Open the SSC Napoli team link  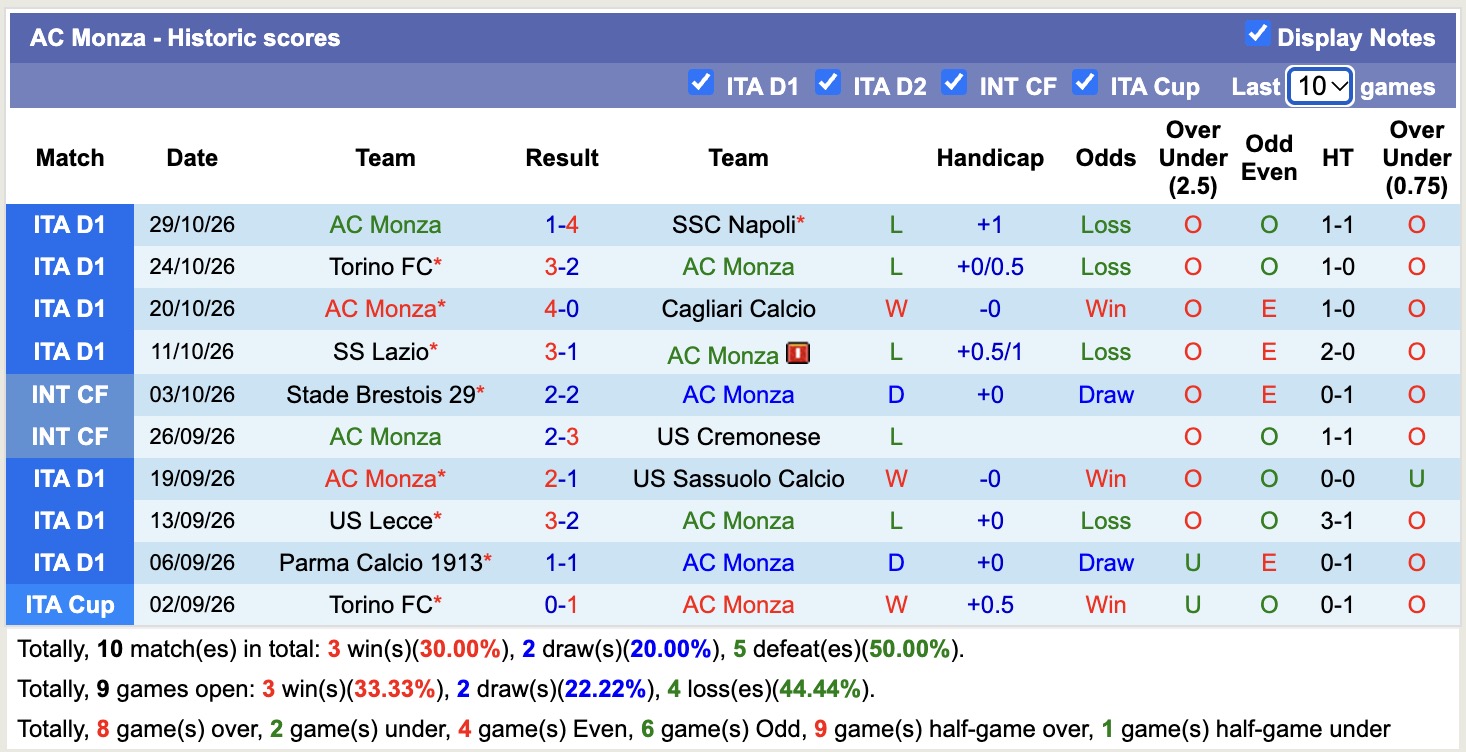pos(734,225)
